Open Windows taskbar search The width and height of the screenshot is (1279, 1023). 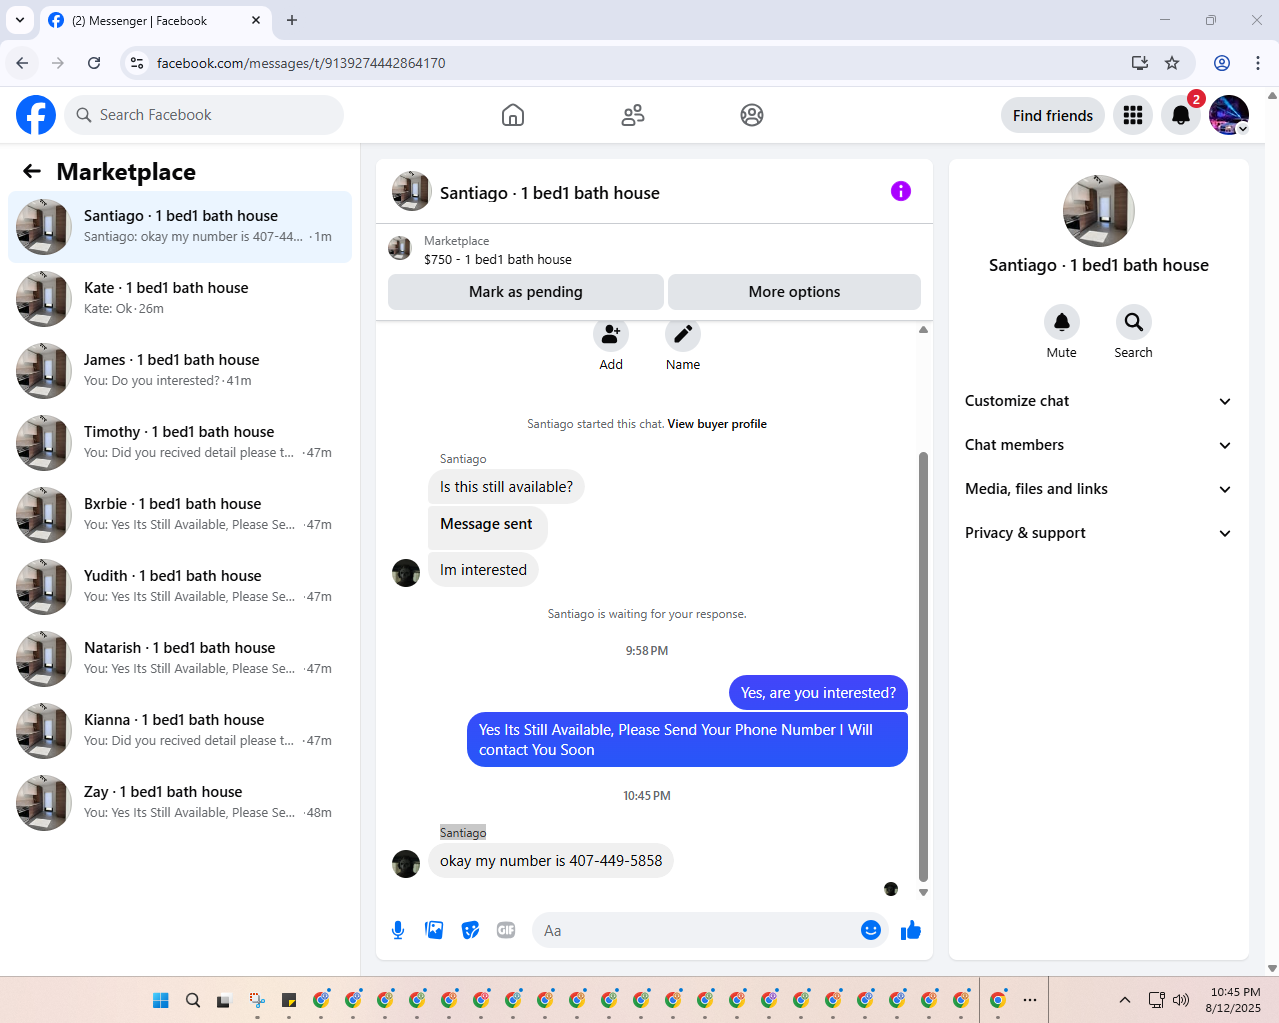click(193, 1000)
